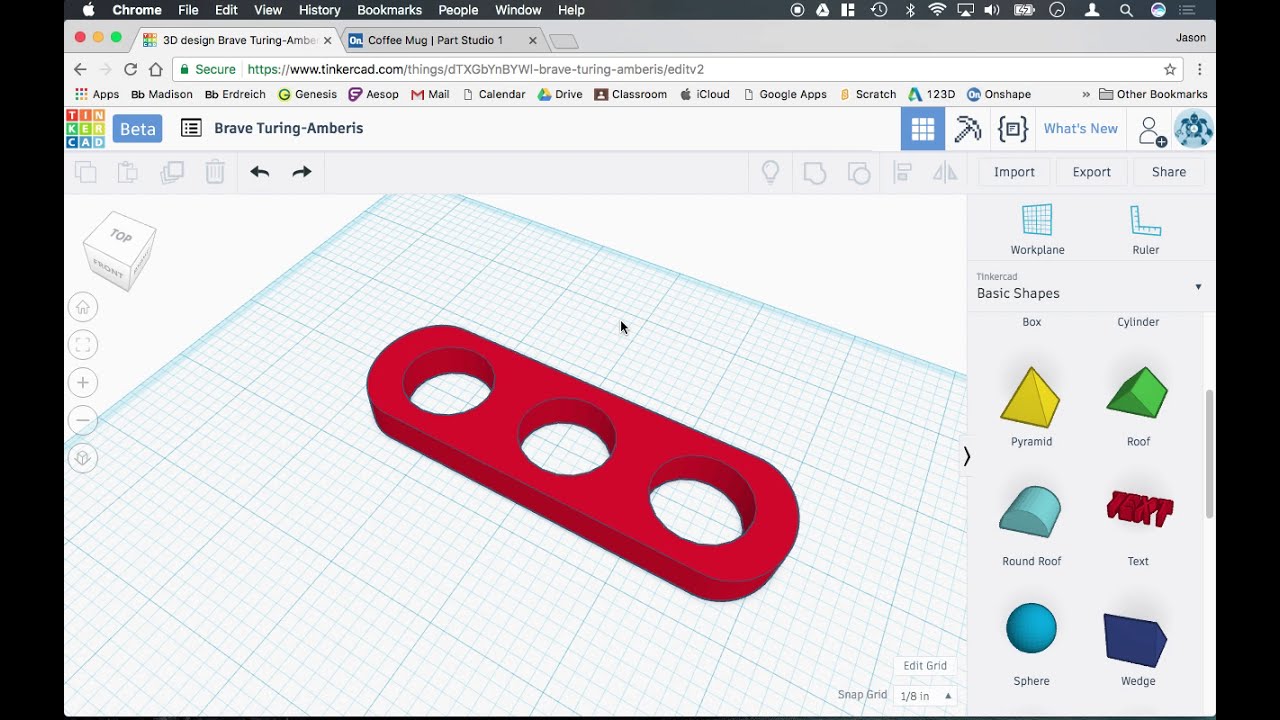Click the browser address bar

click(675, 69)
